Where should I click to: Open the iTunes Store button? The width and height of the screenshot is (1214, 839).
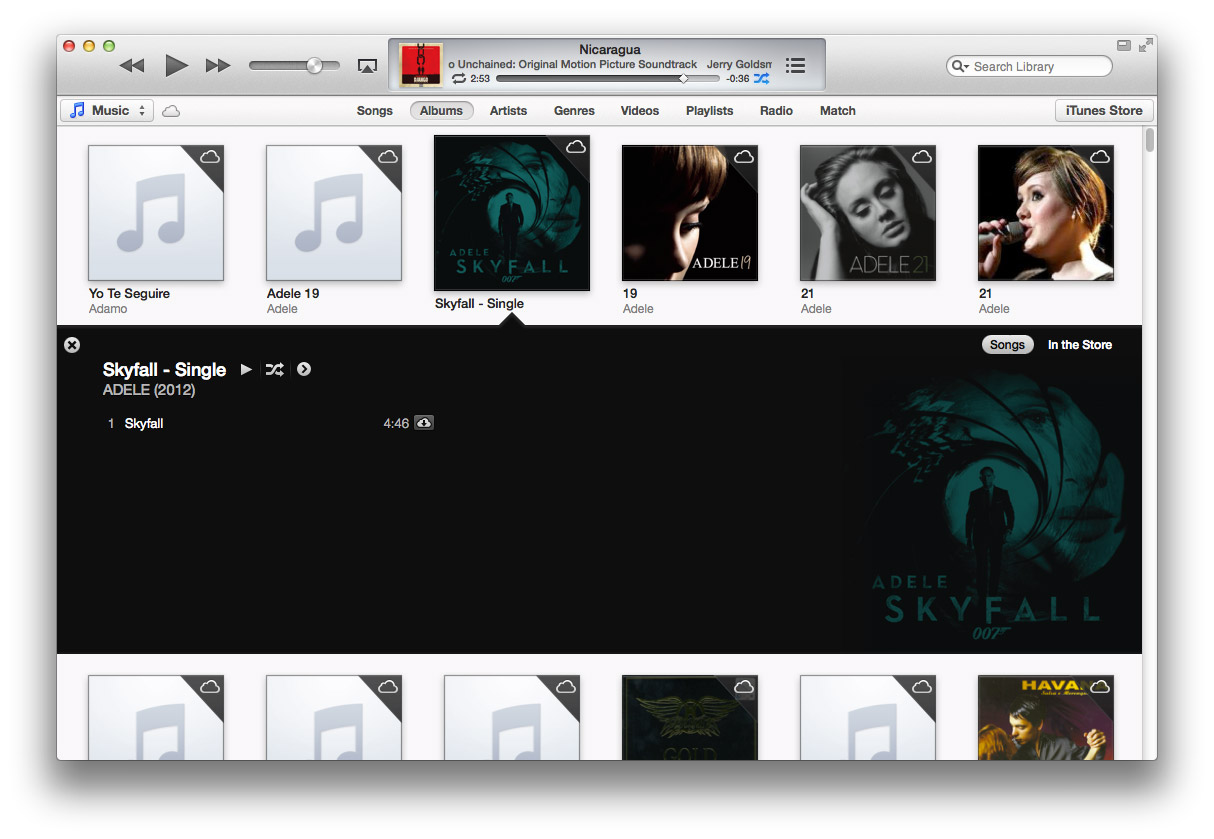1104,111
